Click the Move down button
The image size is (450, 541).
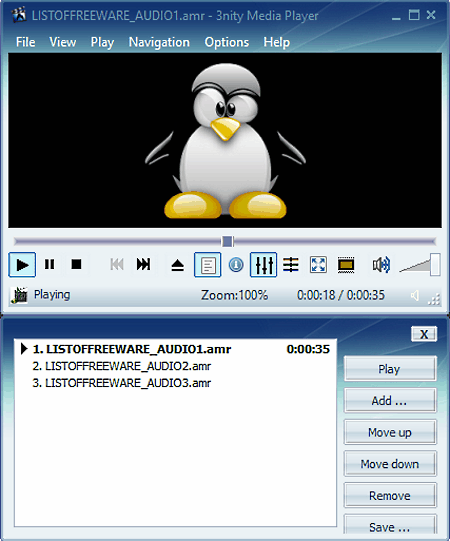coord(390,464)
